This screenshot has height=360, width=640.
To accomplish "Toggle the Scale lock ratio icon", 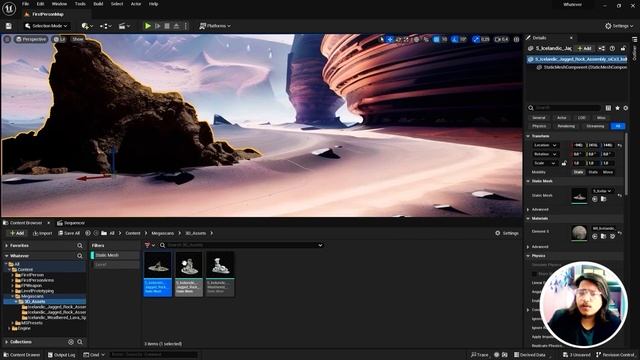I will (564, 163).
